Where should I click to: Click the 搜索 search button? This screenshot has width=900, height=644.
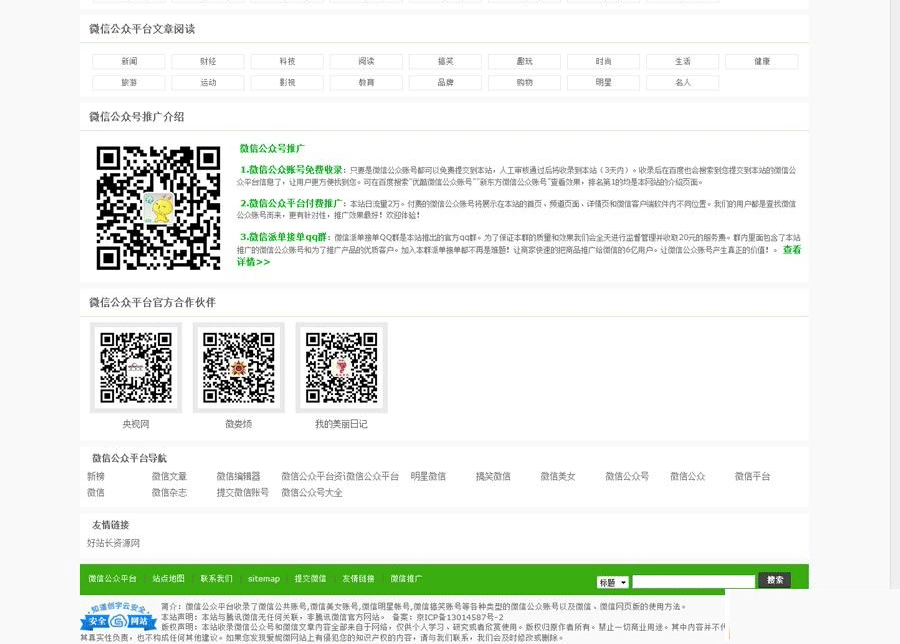pos(774,580)
